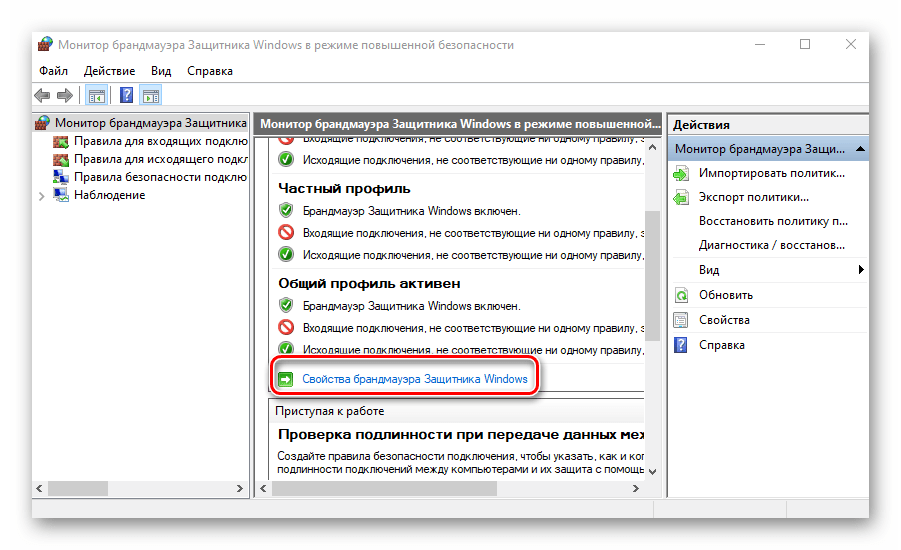Open the Вид submenu arrow in Actions

pos(861,270)
